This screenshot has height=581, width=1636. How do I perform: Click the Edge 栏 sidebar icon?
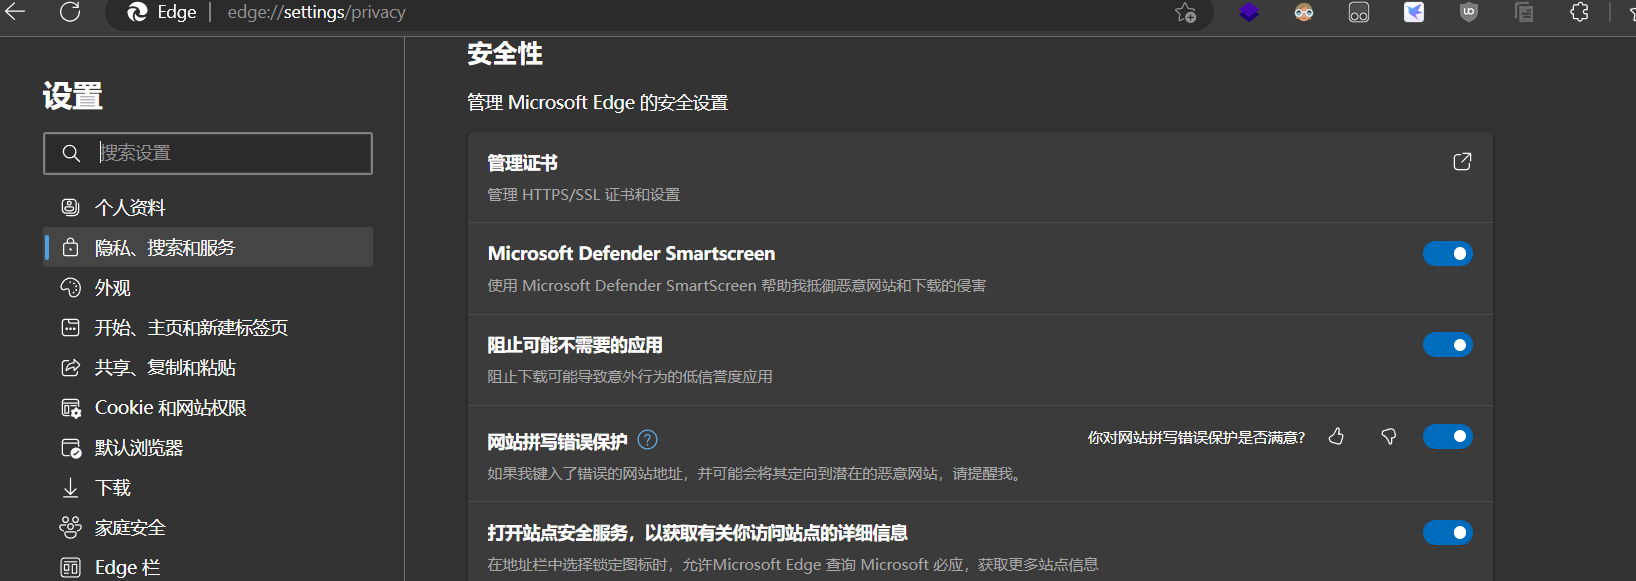(70, 567)
